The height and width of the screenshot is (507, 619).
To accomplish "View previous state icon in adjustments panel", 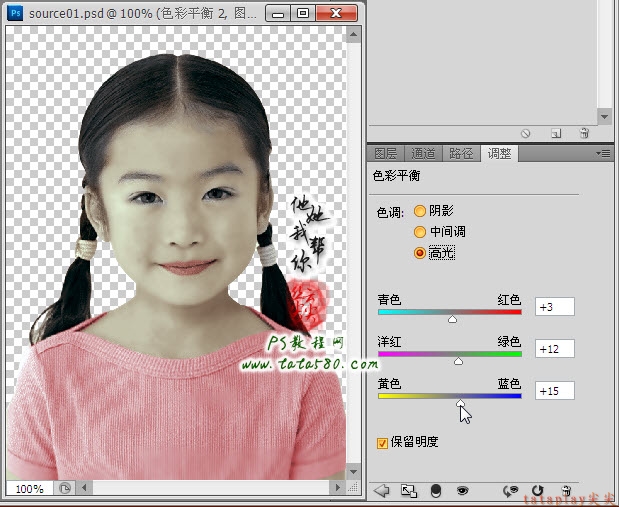I will coord(510,491).
